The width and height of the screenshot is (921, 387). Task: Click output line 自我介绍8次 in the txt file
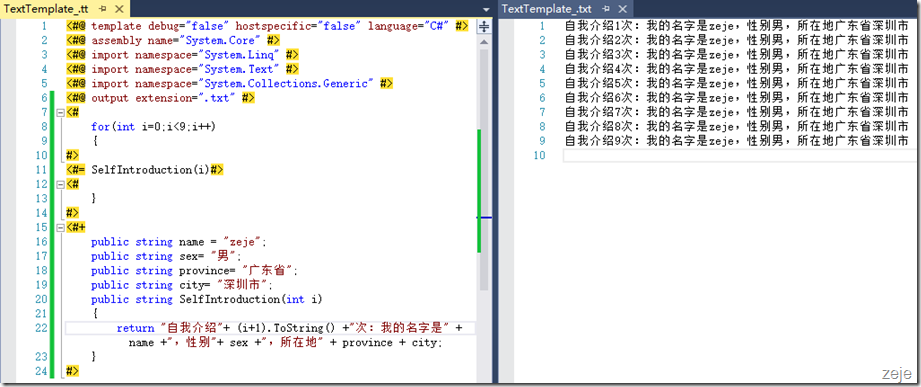[737, 127]
